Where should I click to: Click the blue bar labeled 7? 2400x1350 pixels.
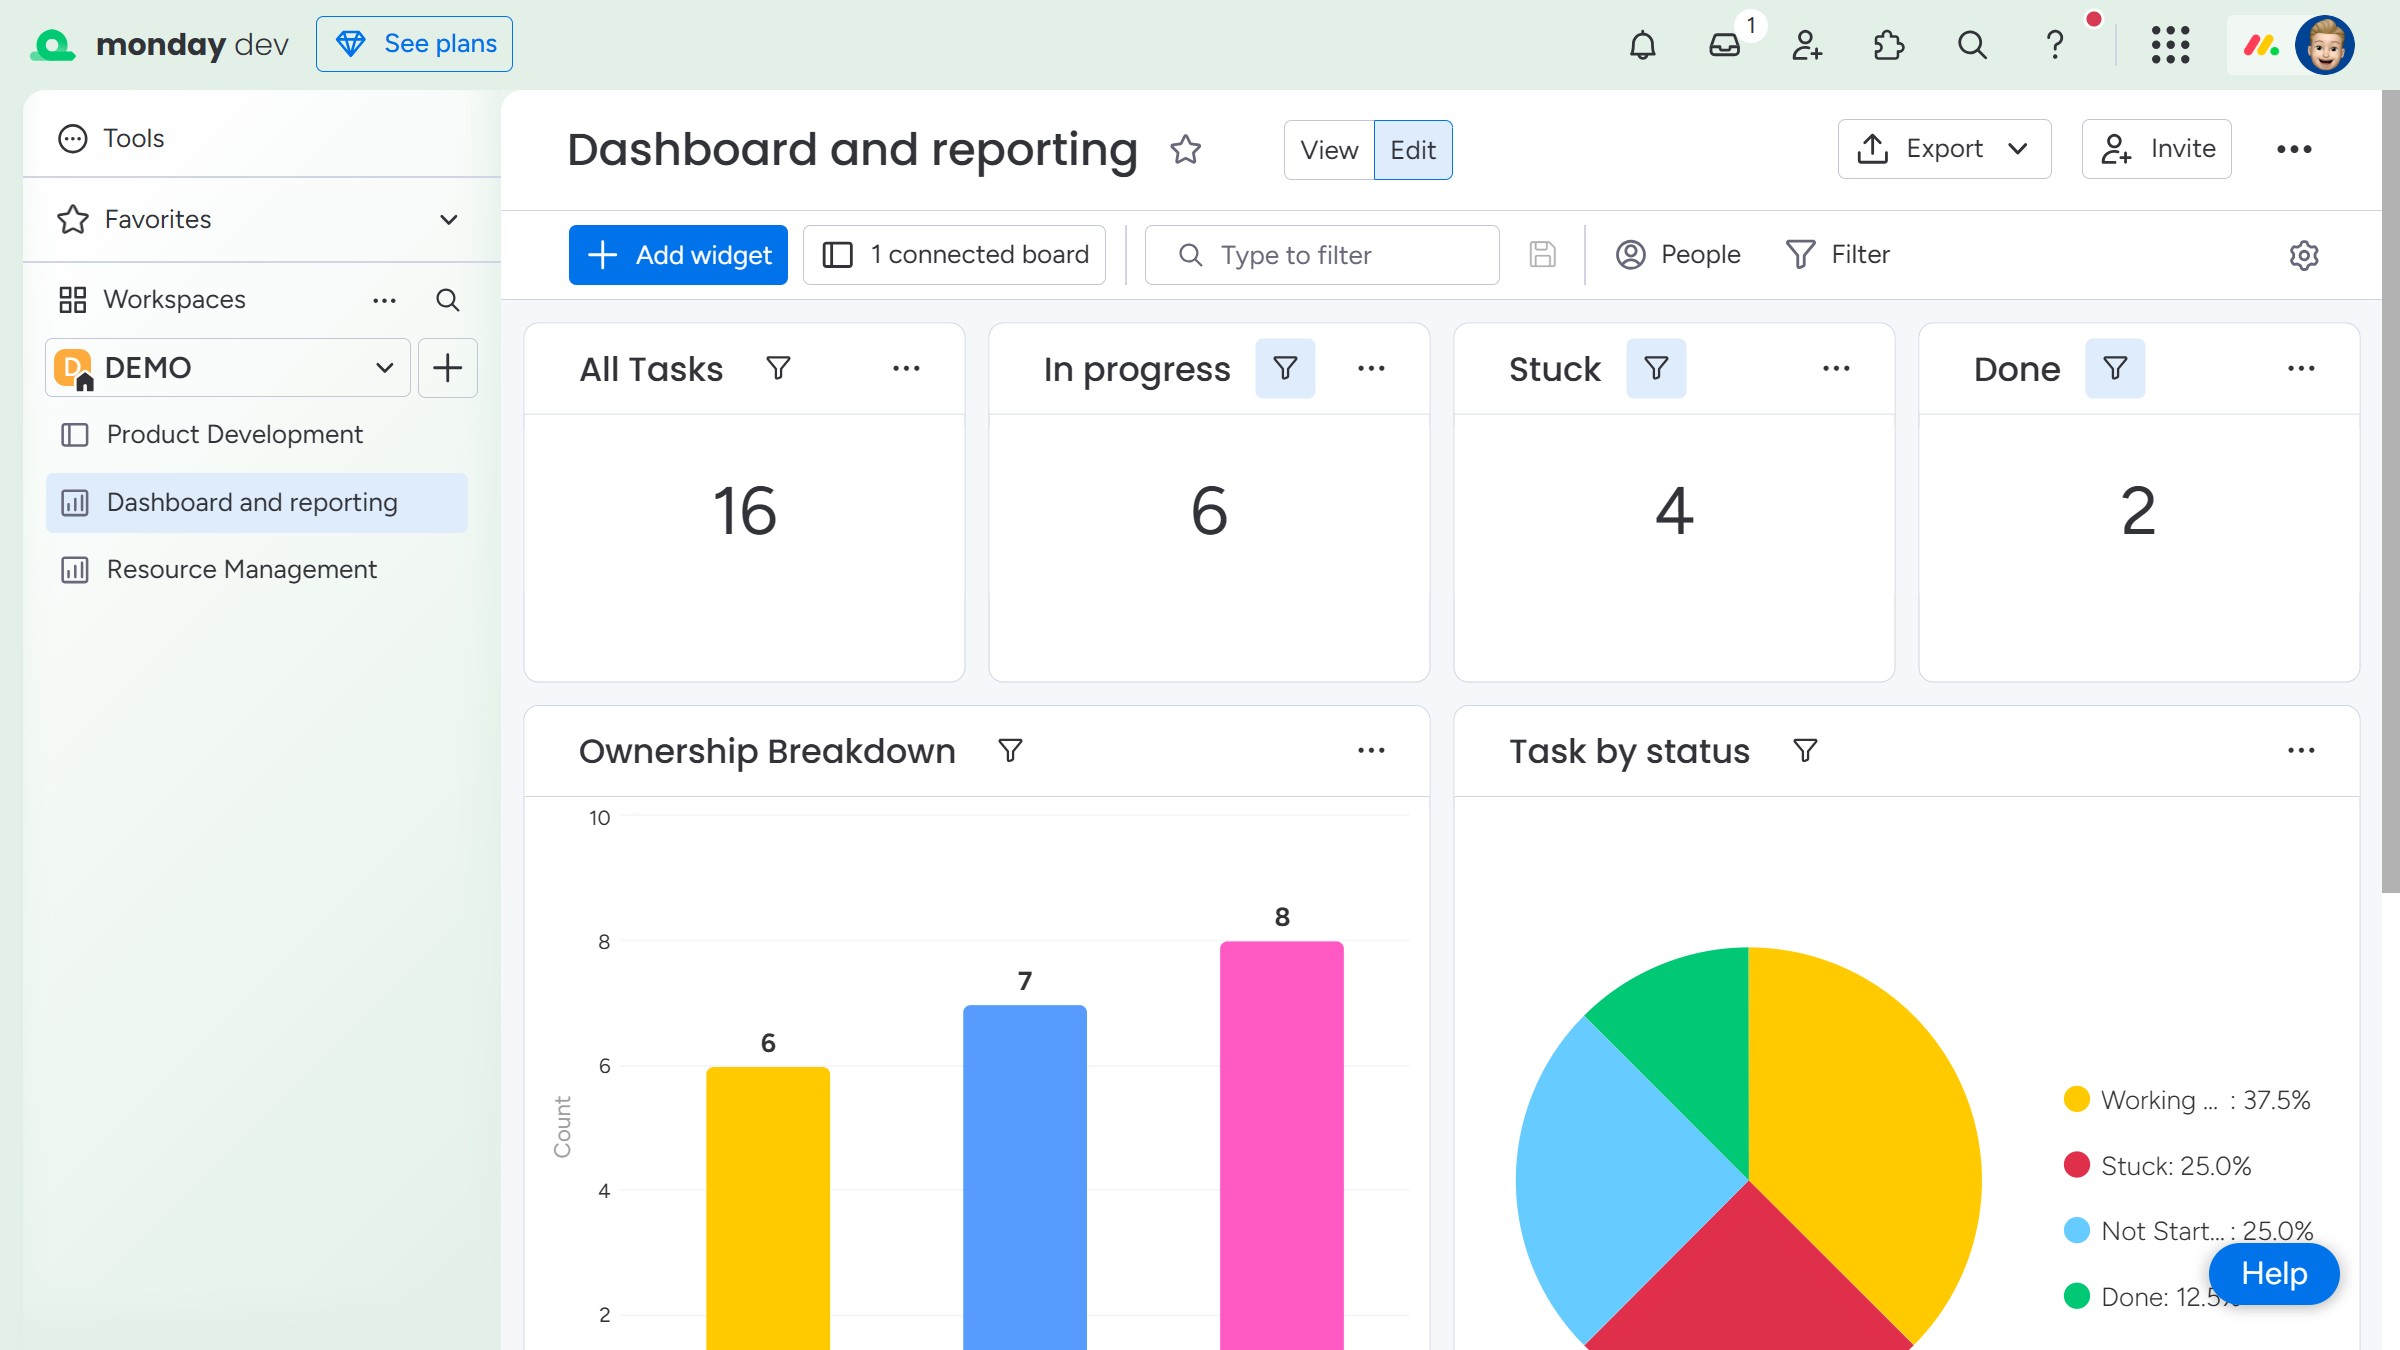click(1025, 1177)
